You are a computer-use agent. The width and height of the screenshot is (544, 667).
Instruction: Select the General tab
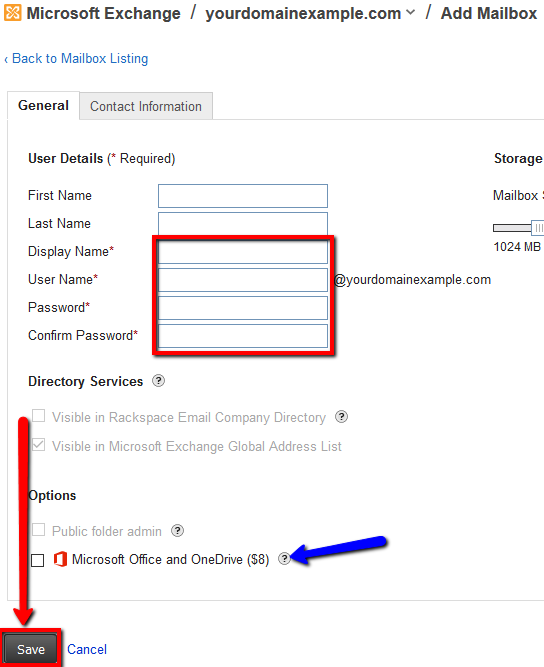[x=43, y=105]
